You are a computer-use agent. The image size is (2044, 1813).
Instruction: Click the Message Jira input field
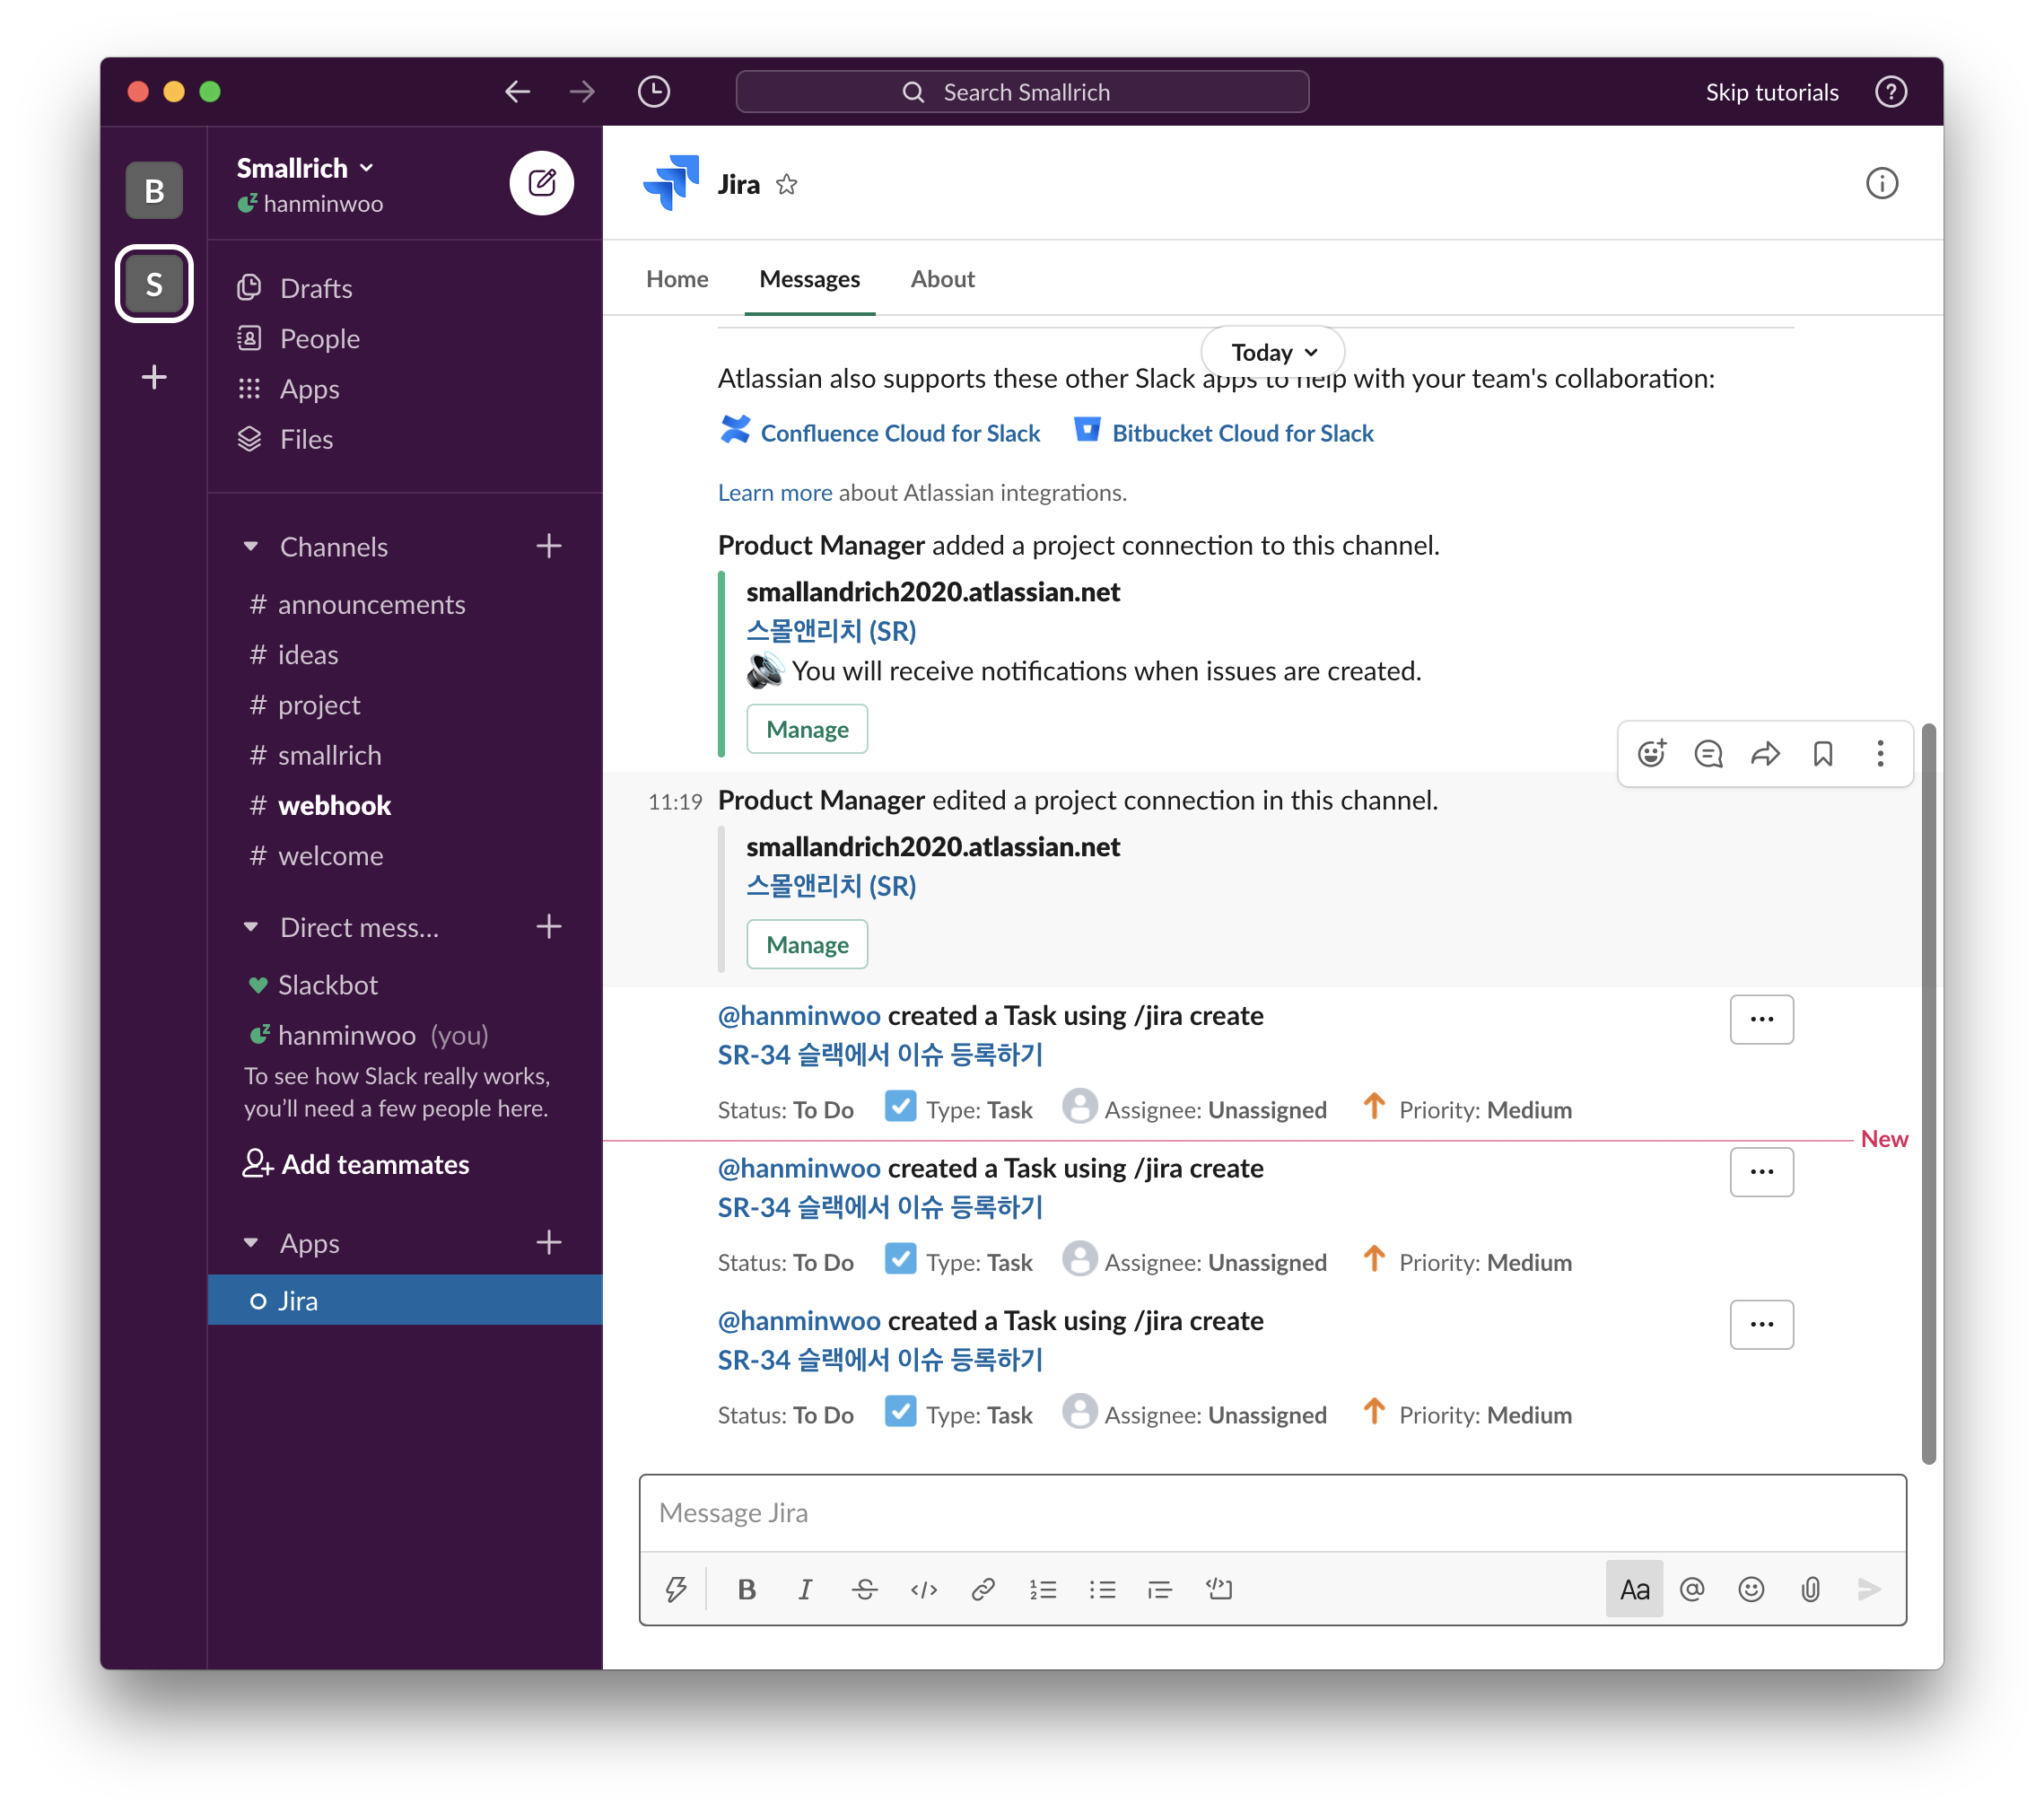pyautogui.click(x=1271, y=1513)
